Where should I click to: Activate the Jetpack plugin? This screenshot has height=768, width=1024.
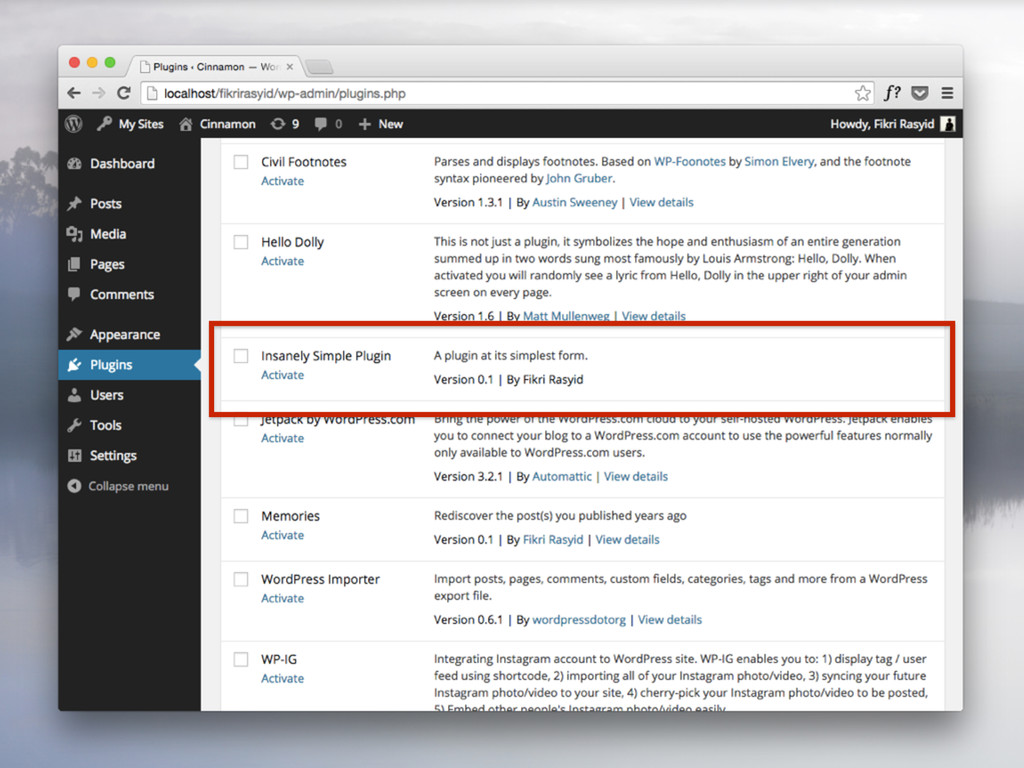click(x=282, y=438)
